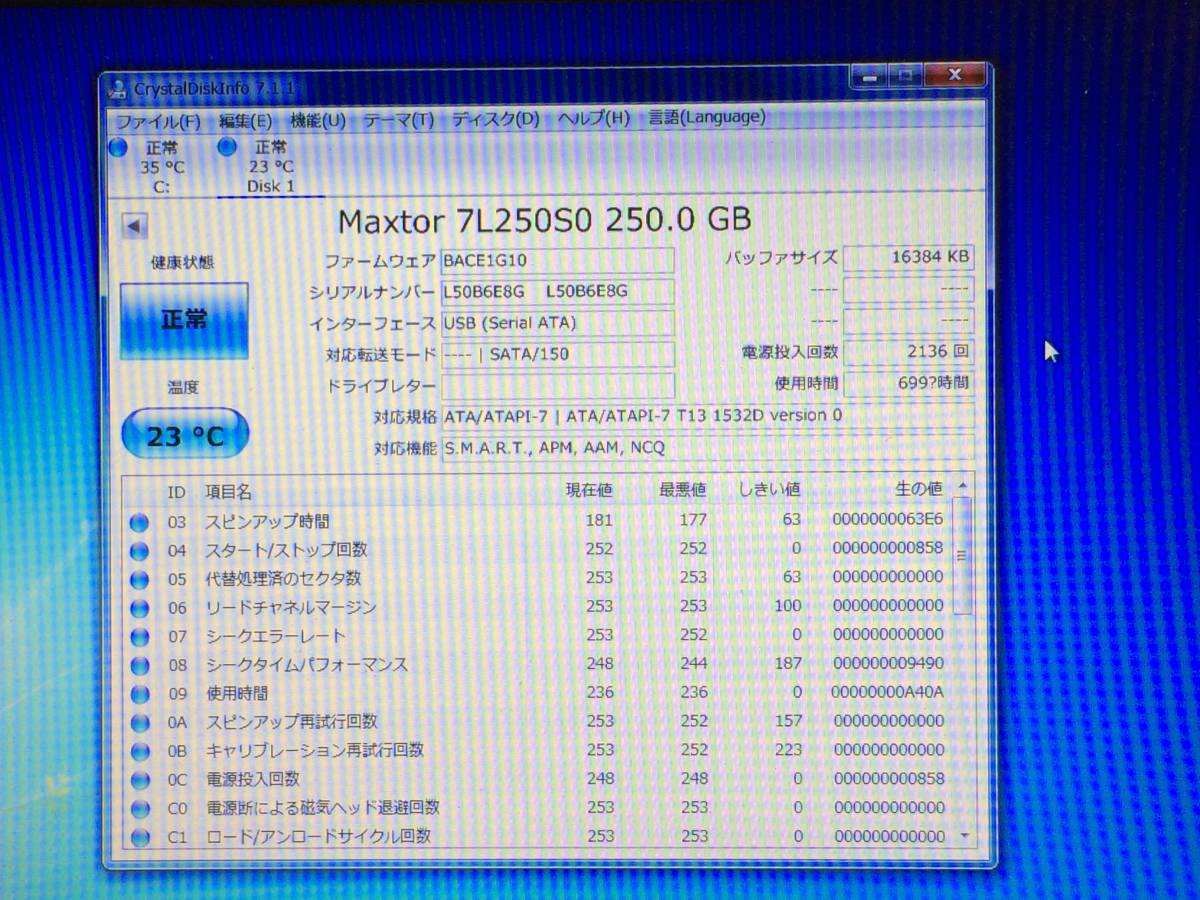Click status icon for C1 ロード/アンロードサイクル回数
This screenshot has height=900, width=1200.
139,838
